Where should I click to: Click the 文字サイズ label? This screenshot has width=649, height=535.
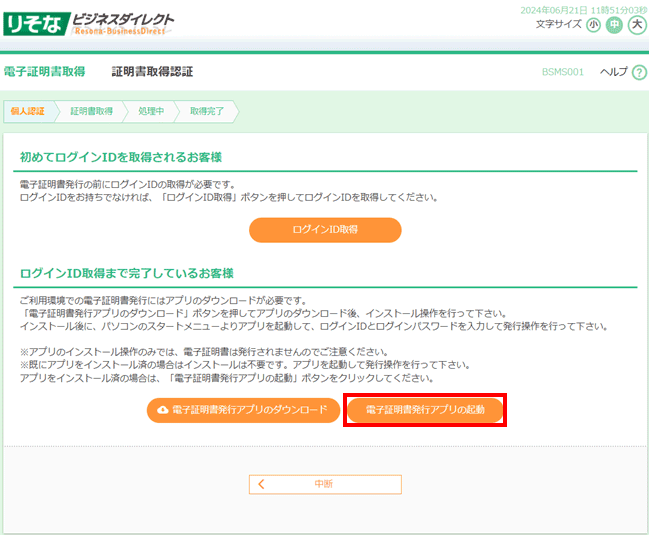coord(559,24)
